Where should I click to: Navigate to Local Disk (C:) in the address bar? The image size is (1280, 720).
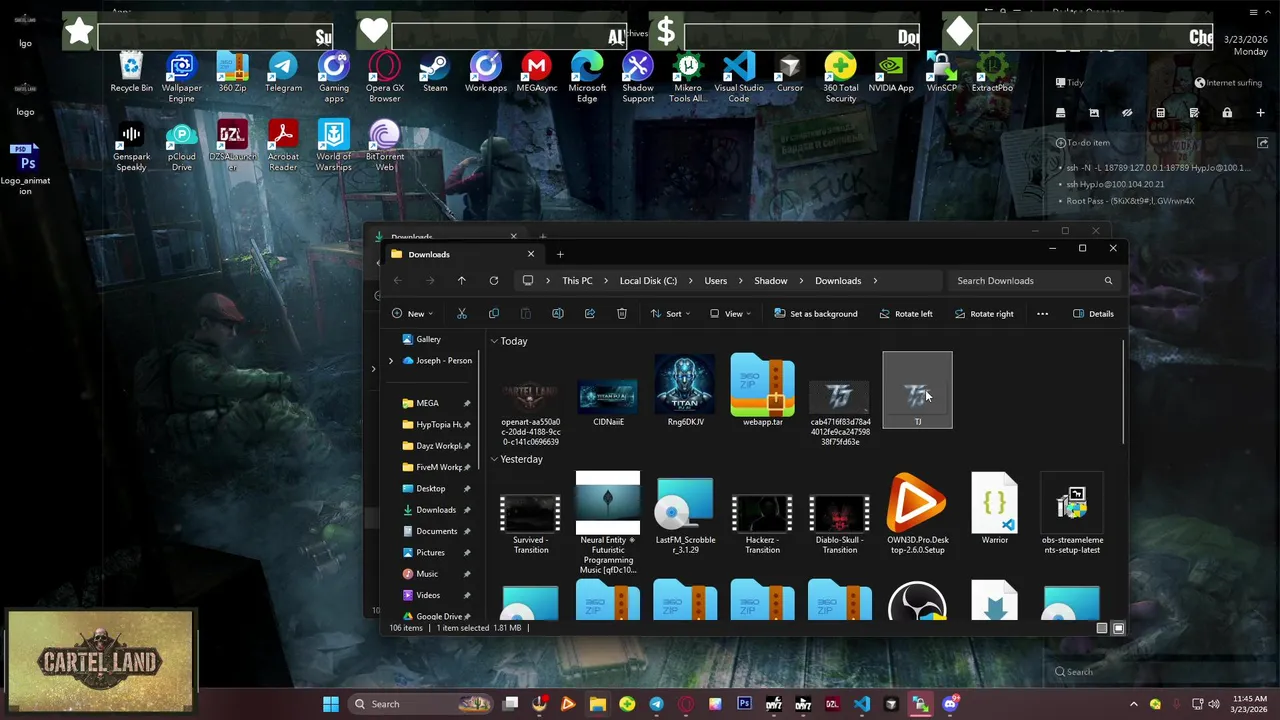tap(648, 281)
